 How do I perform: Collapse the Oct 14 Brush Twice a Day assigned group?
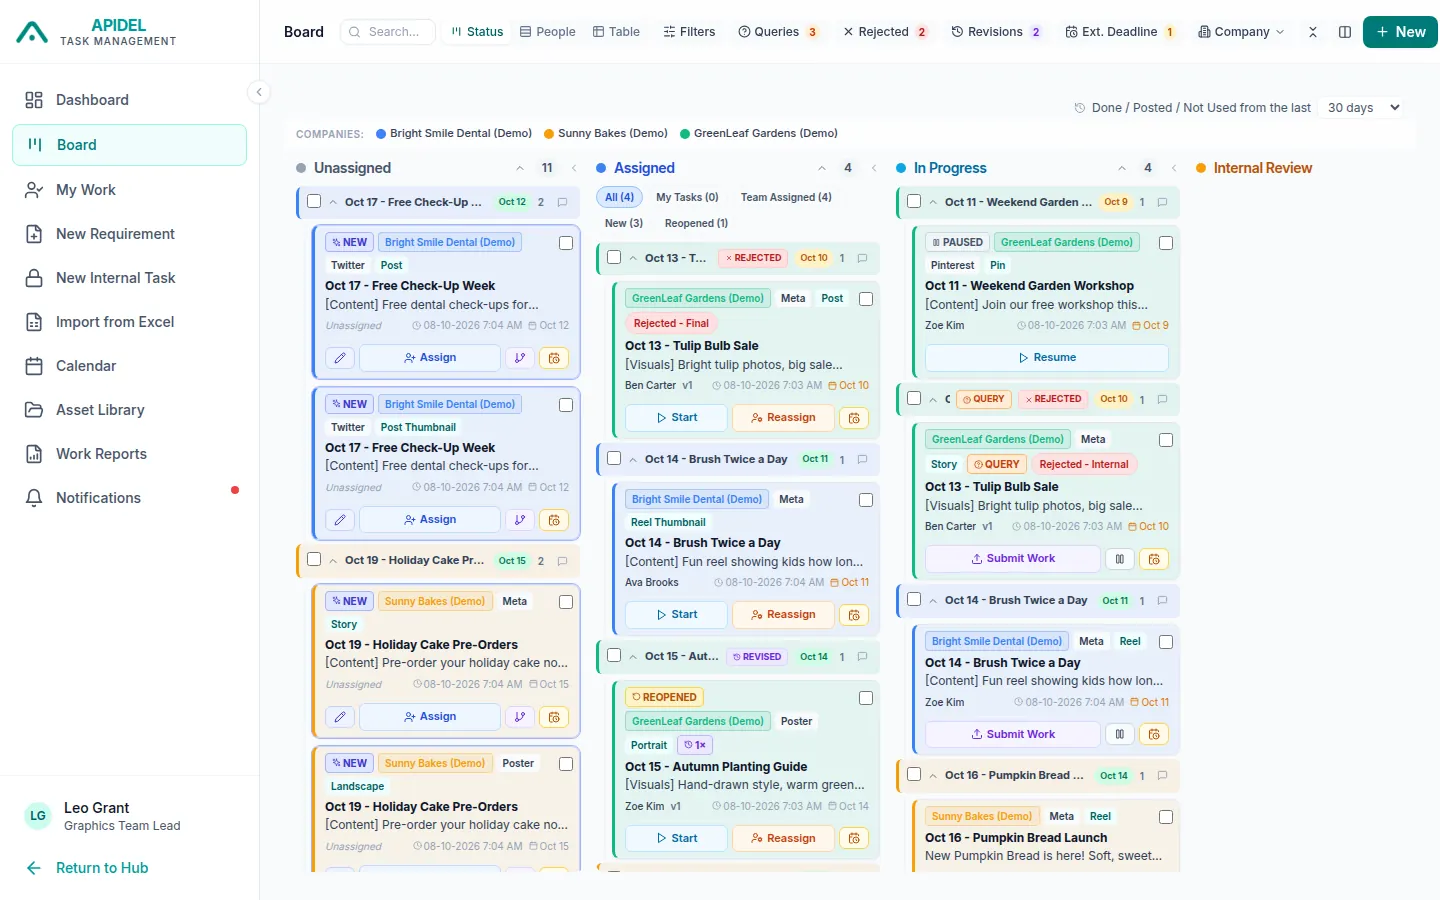click(x=633, y=460)
